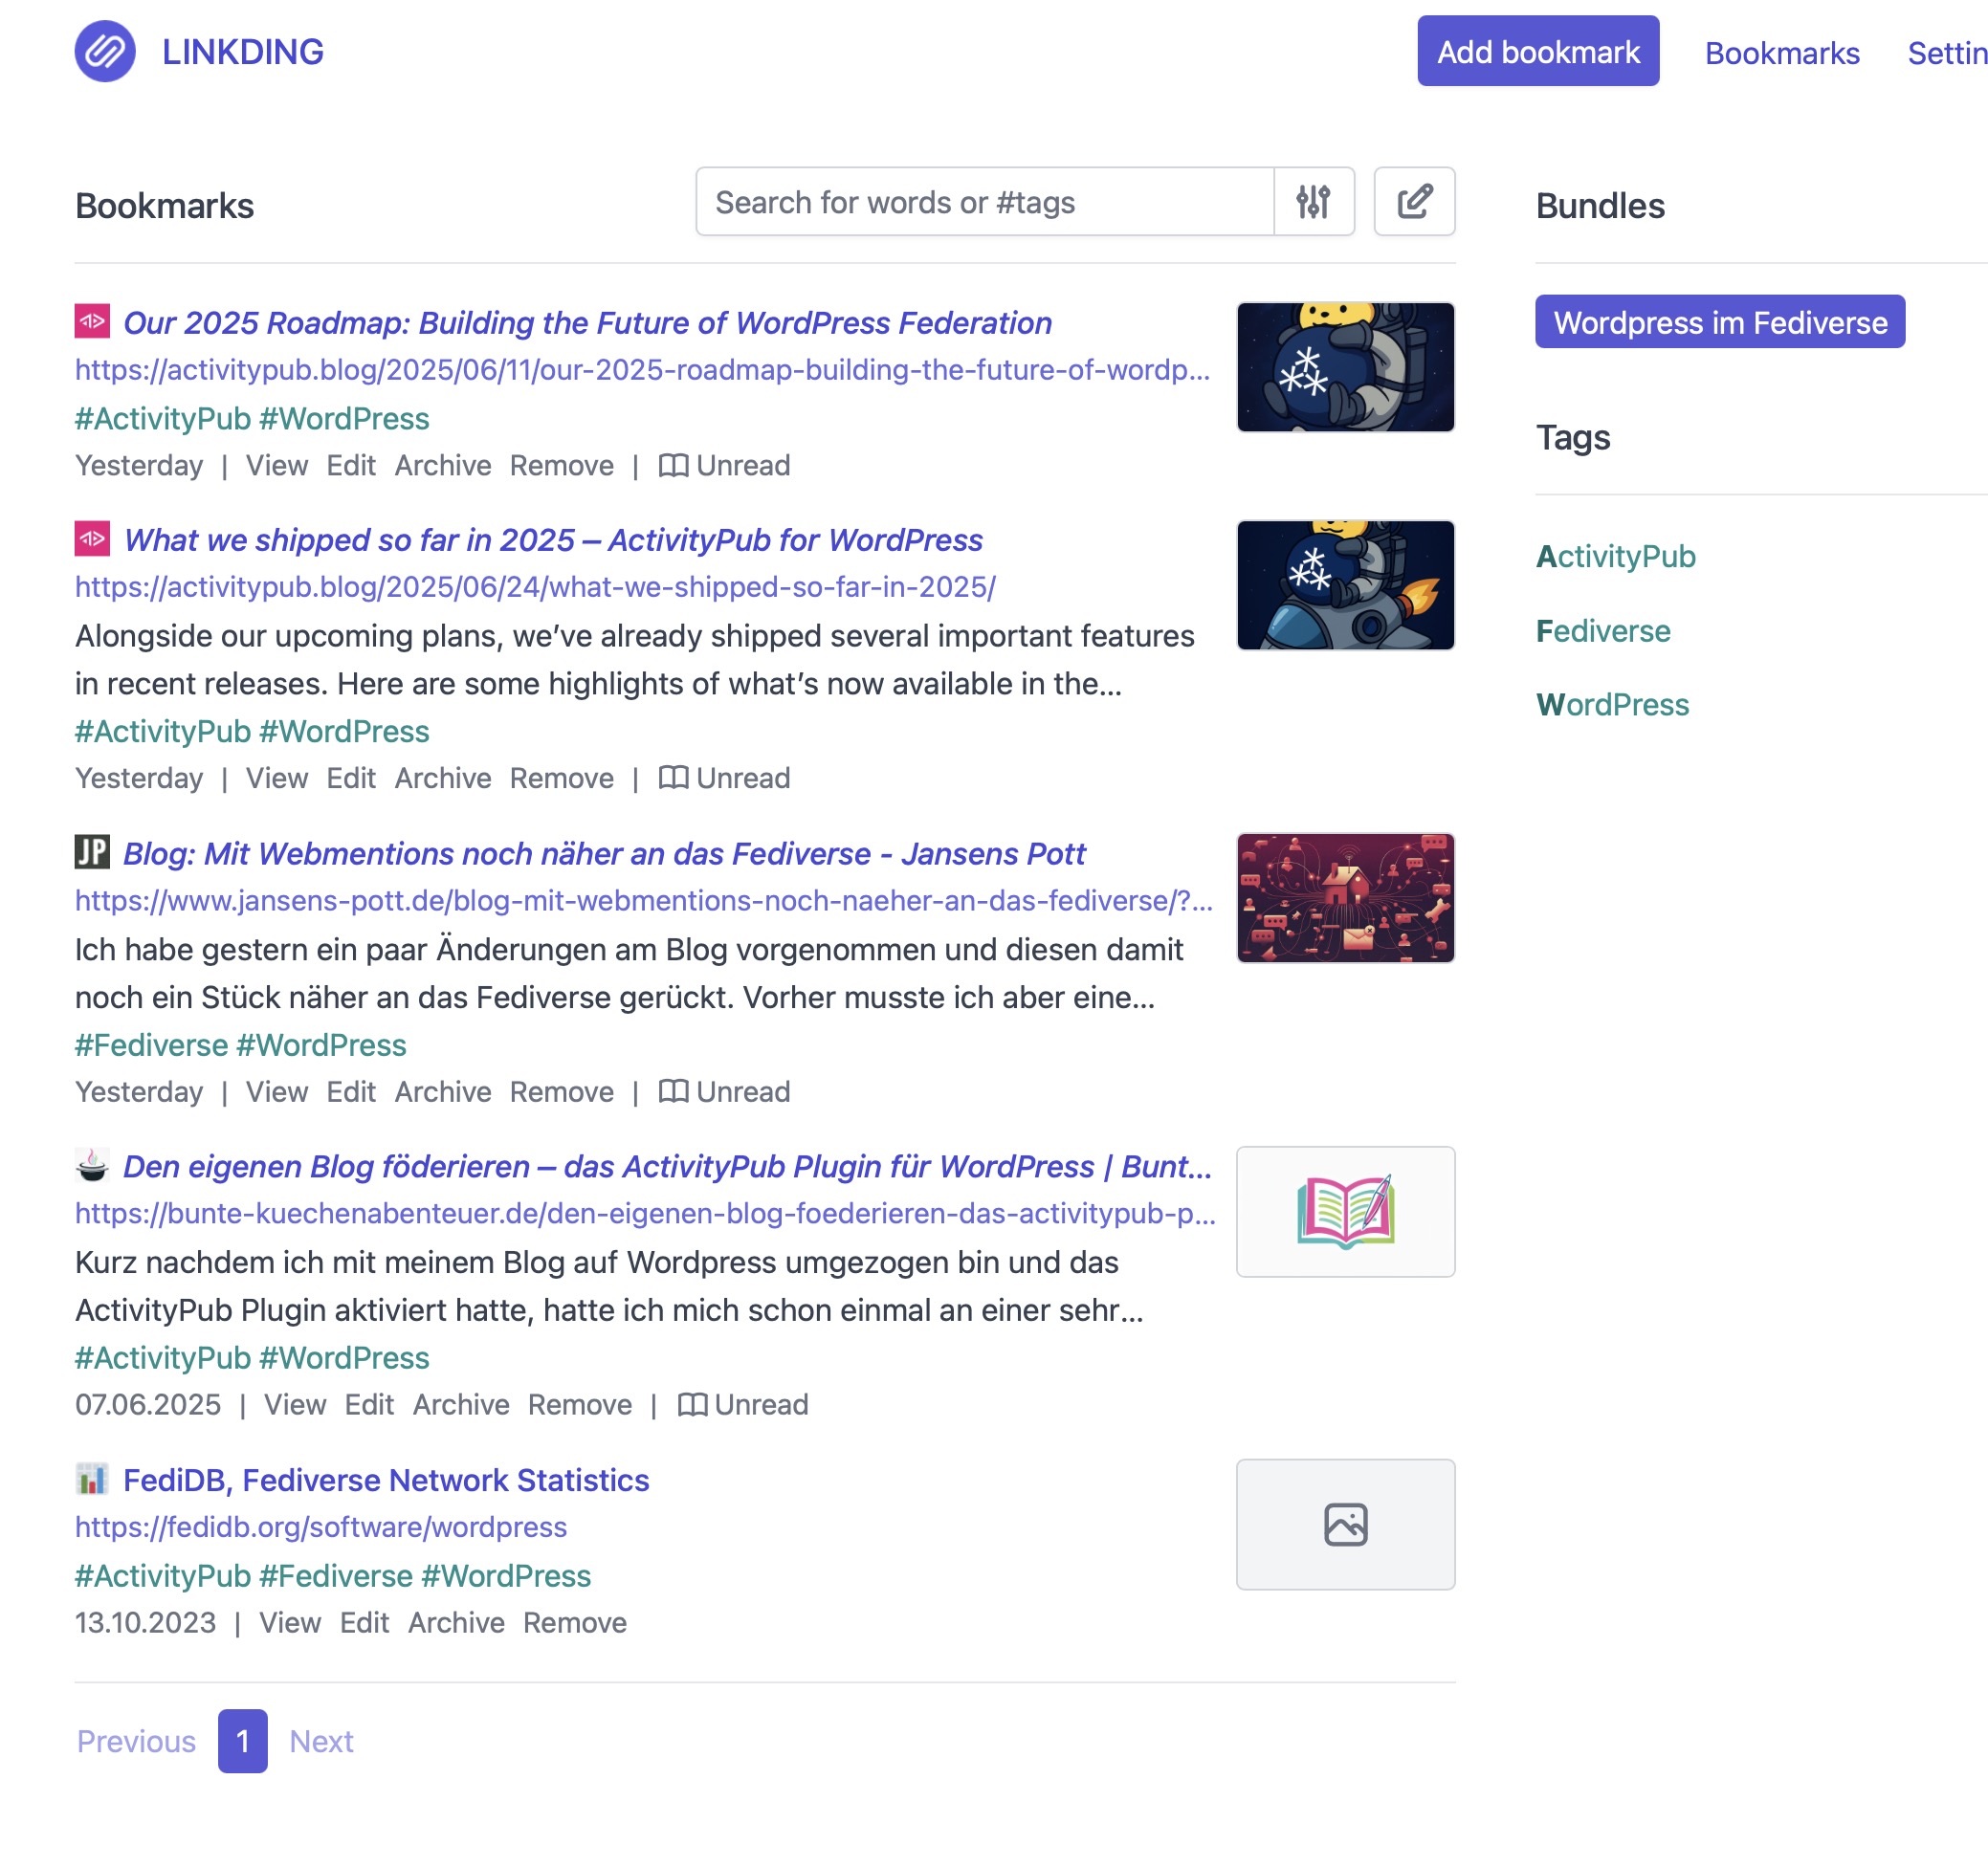This screenshot has width=1988, height=1867.
Task: Click Edit on Jansens Pott bookmark
Action: [351, 1092]
